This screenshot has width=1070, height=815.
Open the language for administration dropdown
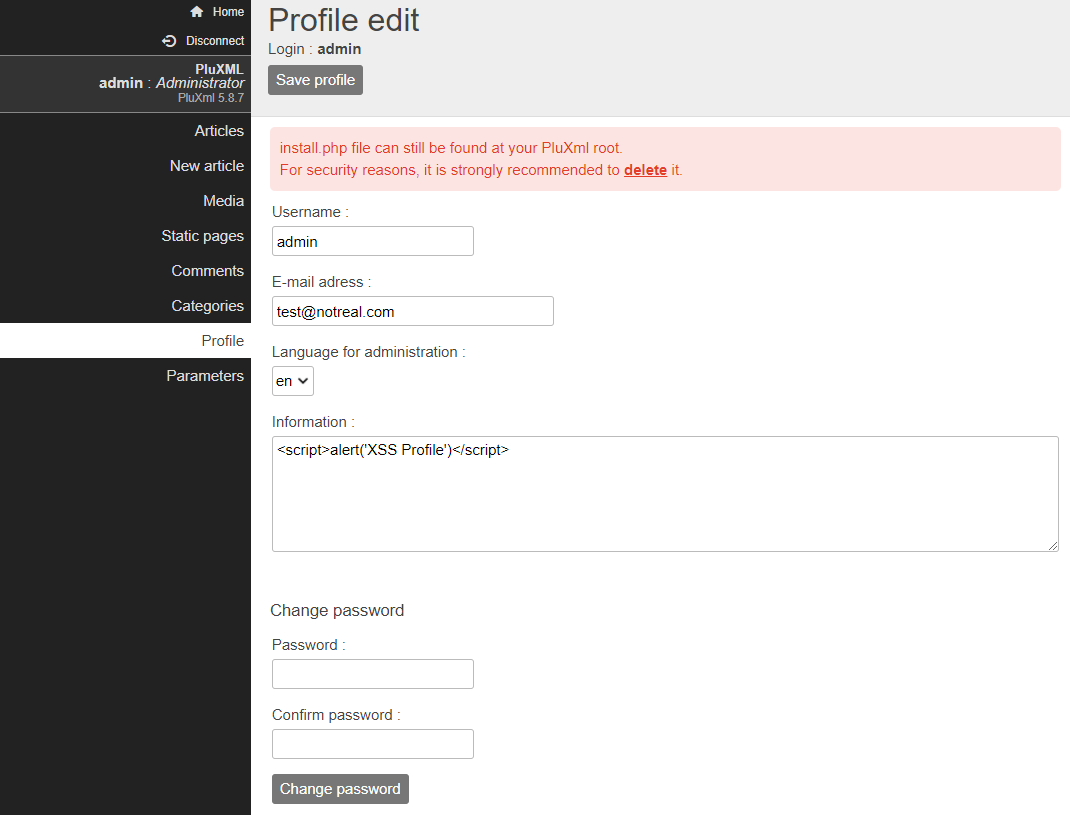pos(293,381)
